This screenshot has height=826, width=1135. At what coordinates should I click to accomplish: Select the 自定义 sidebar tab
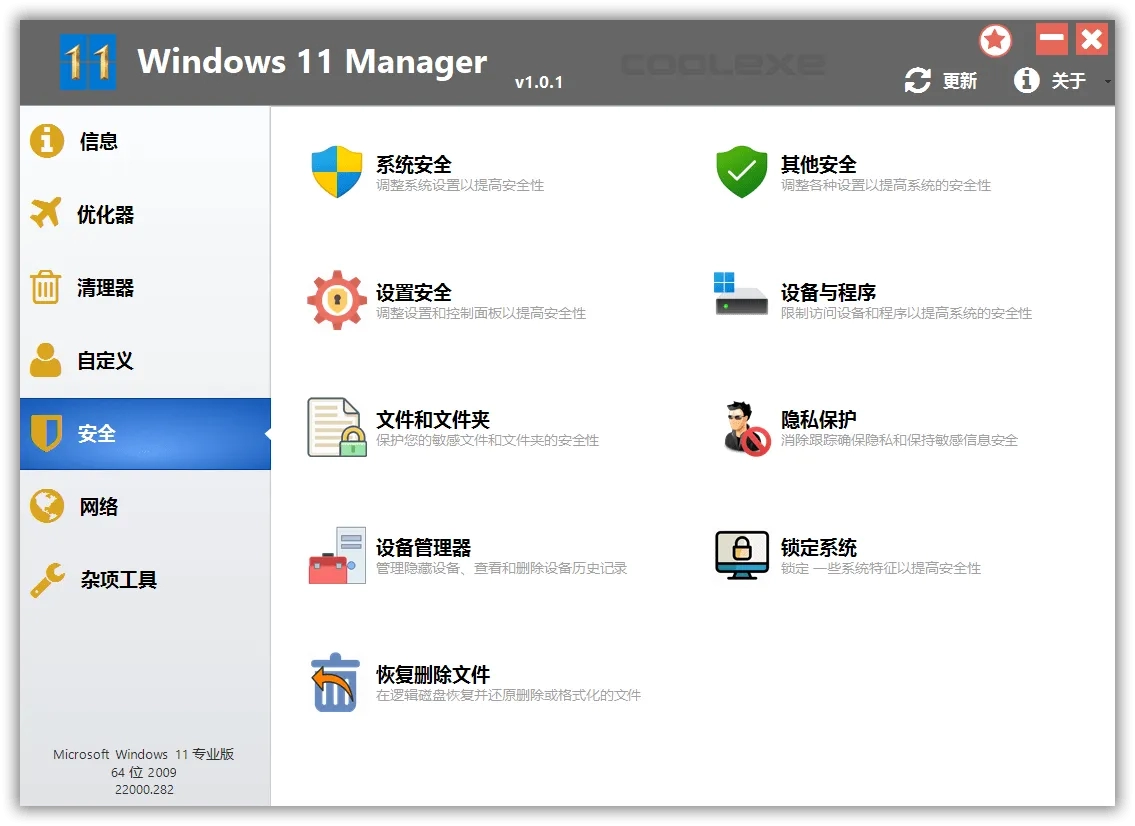click(x=145, y=361)
